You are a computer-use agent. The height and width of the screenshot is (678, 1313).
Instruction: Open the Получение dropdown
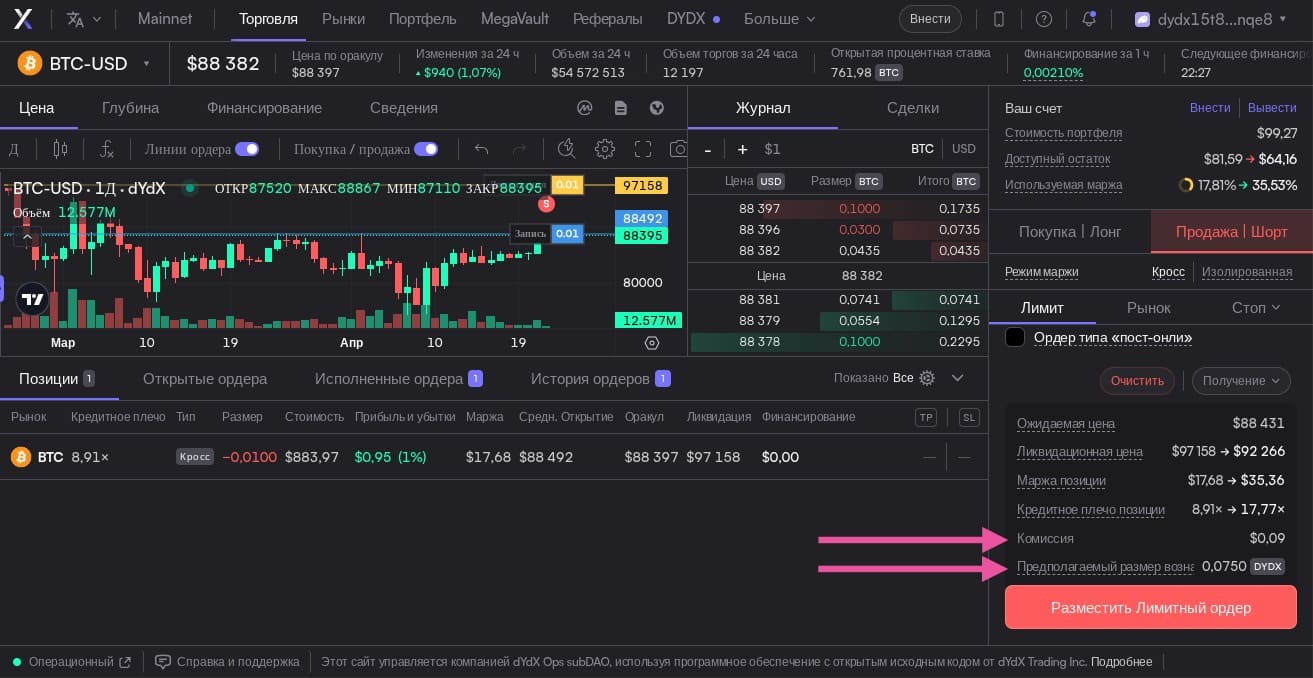[x=1241, y=381]
